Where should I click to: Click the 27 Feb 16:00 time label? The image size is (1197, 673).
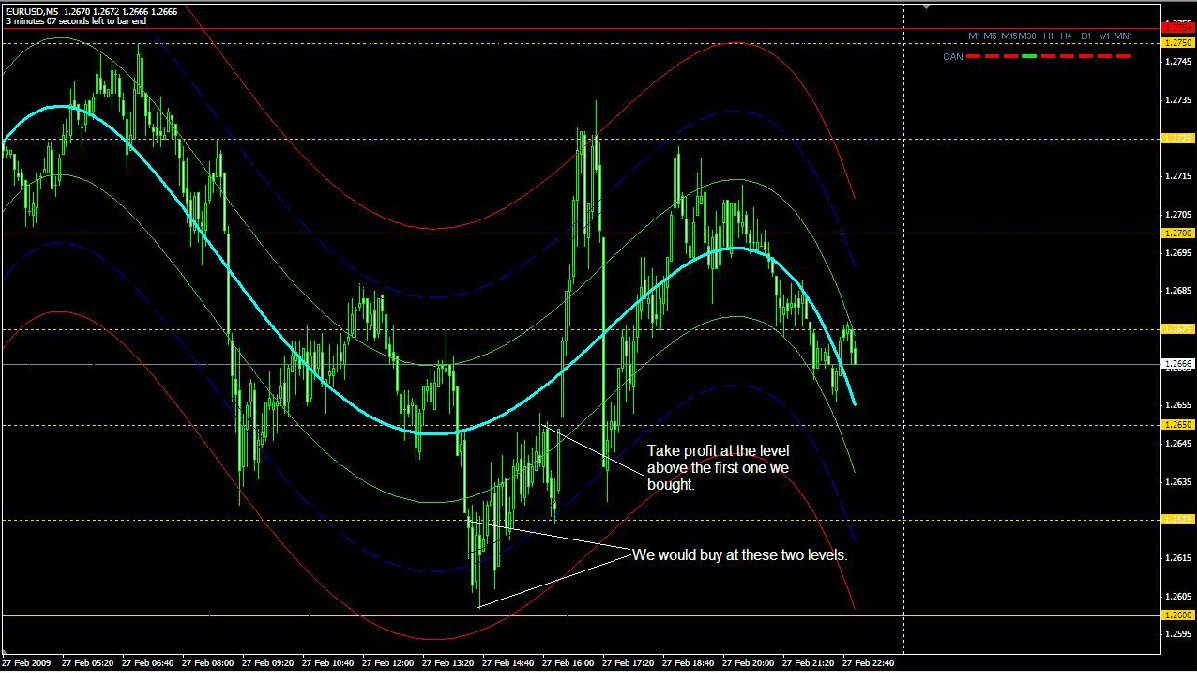(x=569, y=663)
